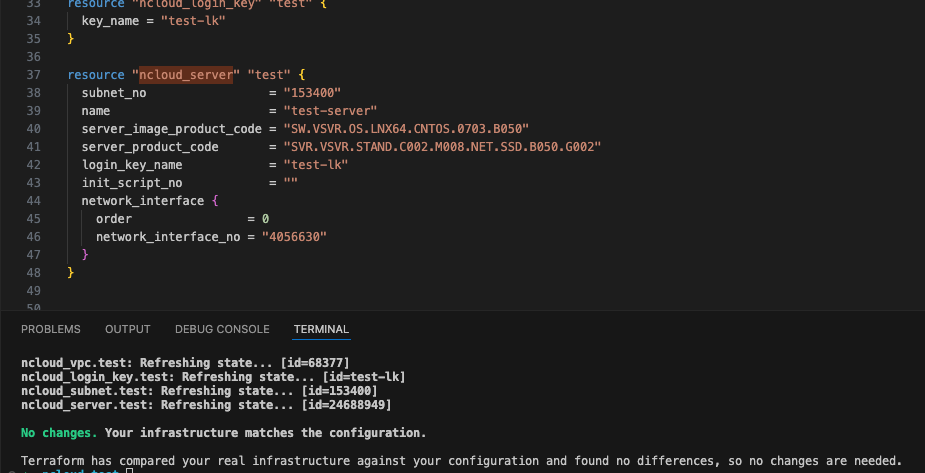
Task: Click terminal line ncloud_login_key.test refreshing state
Action: tap(213, 377)
